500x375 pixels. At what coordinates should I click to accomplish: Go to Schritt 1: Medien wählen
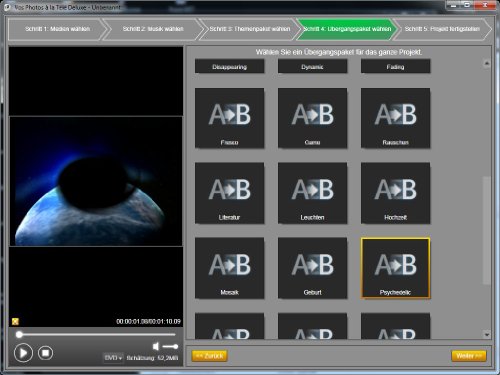pyautogui.click(x=57, y=29)
